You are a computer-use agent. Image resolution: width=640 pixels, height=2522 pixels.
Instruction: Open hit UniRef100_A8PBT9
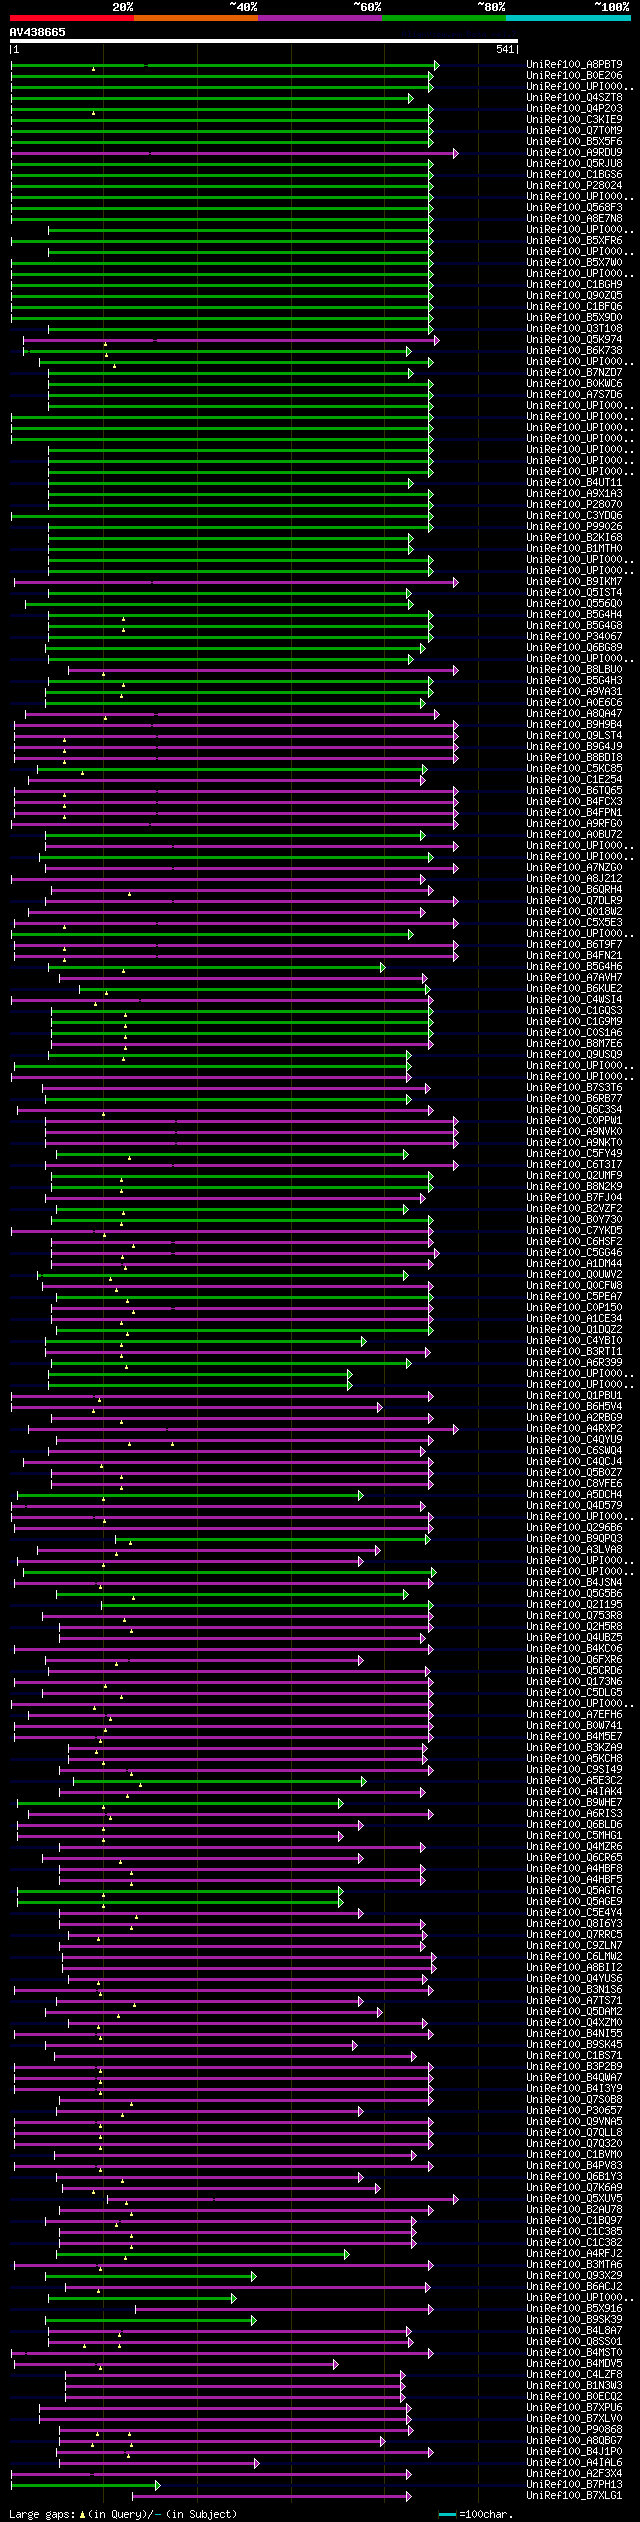click(574, 65)
